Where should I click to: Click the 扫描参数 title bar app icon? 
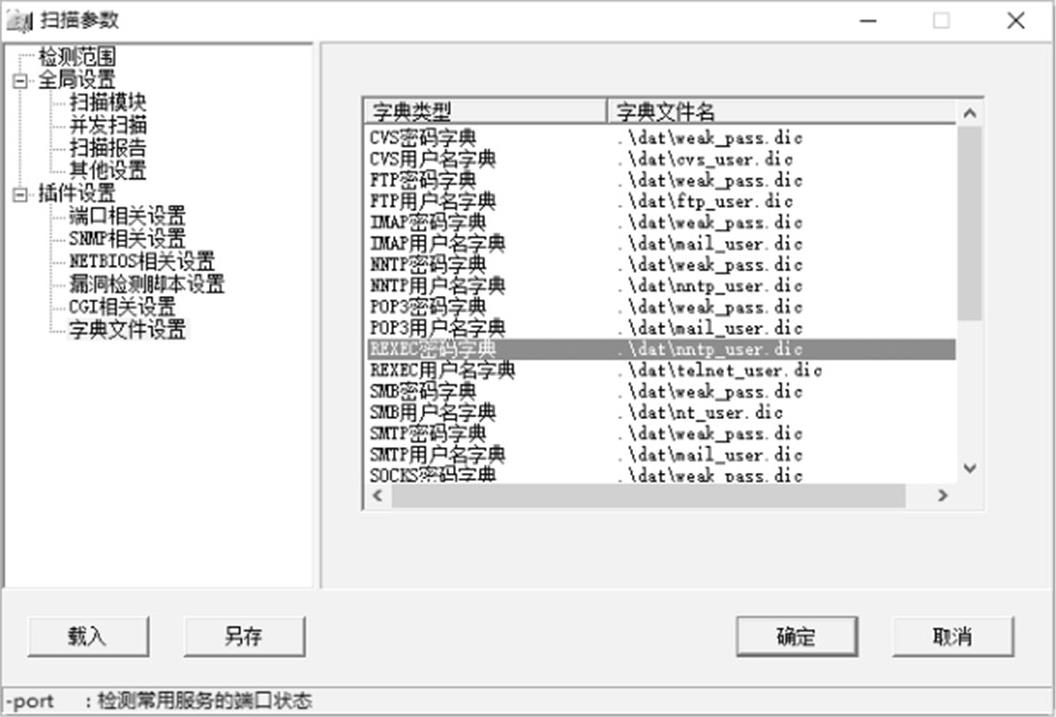tap(19, 20)
